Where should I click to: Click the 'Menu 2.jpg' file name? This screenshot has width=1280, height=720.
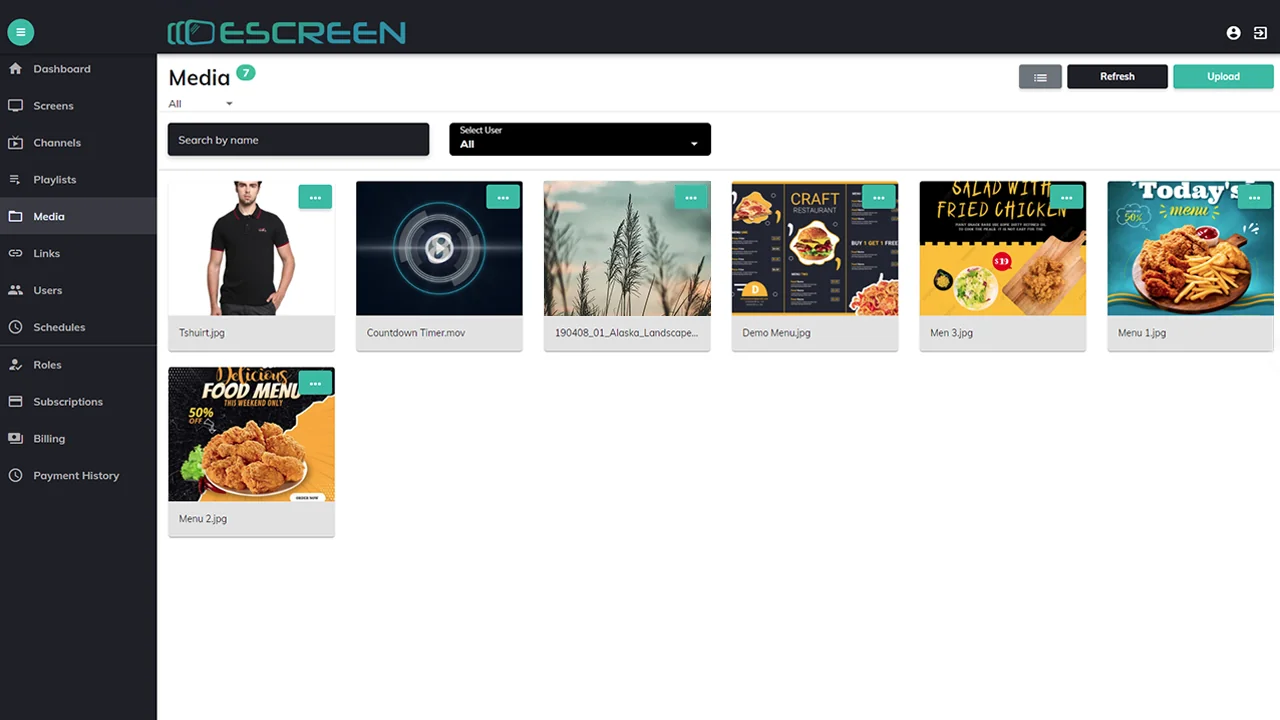click(203, 519)
